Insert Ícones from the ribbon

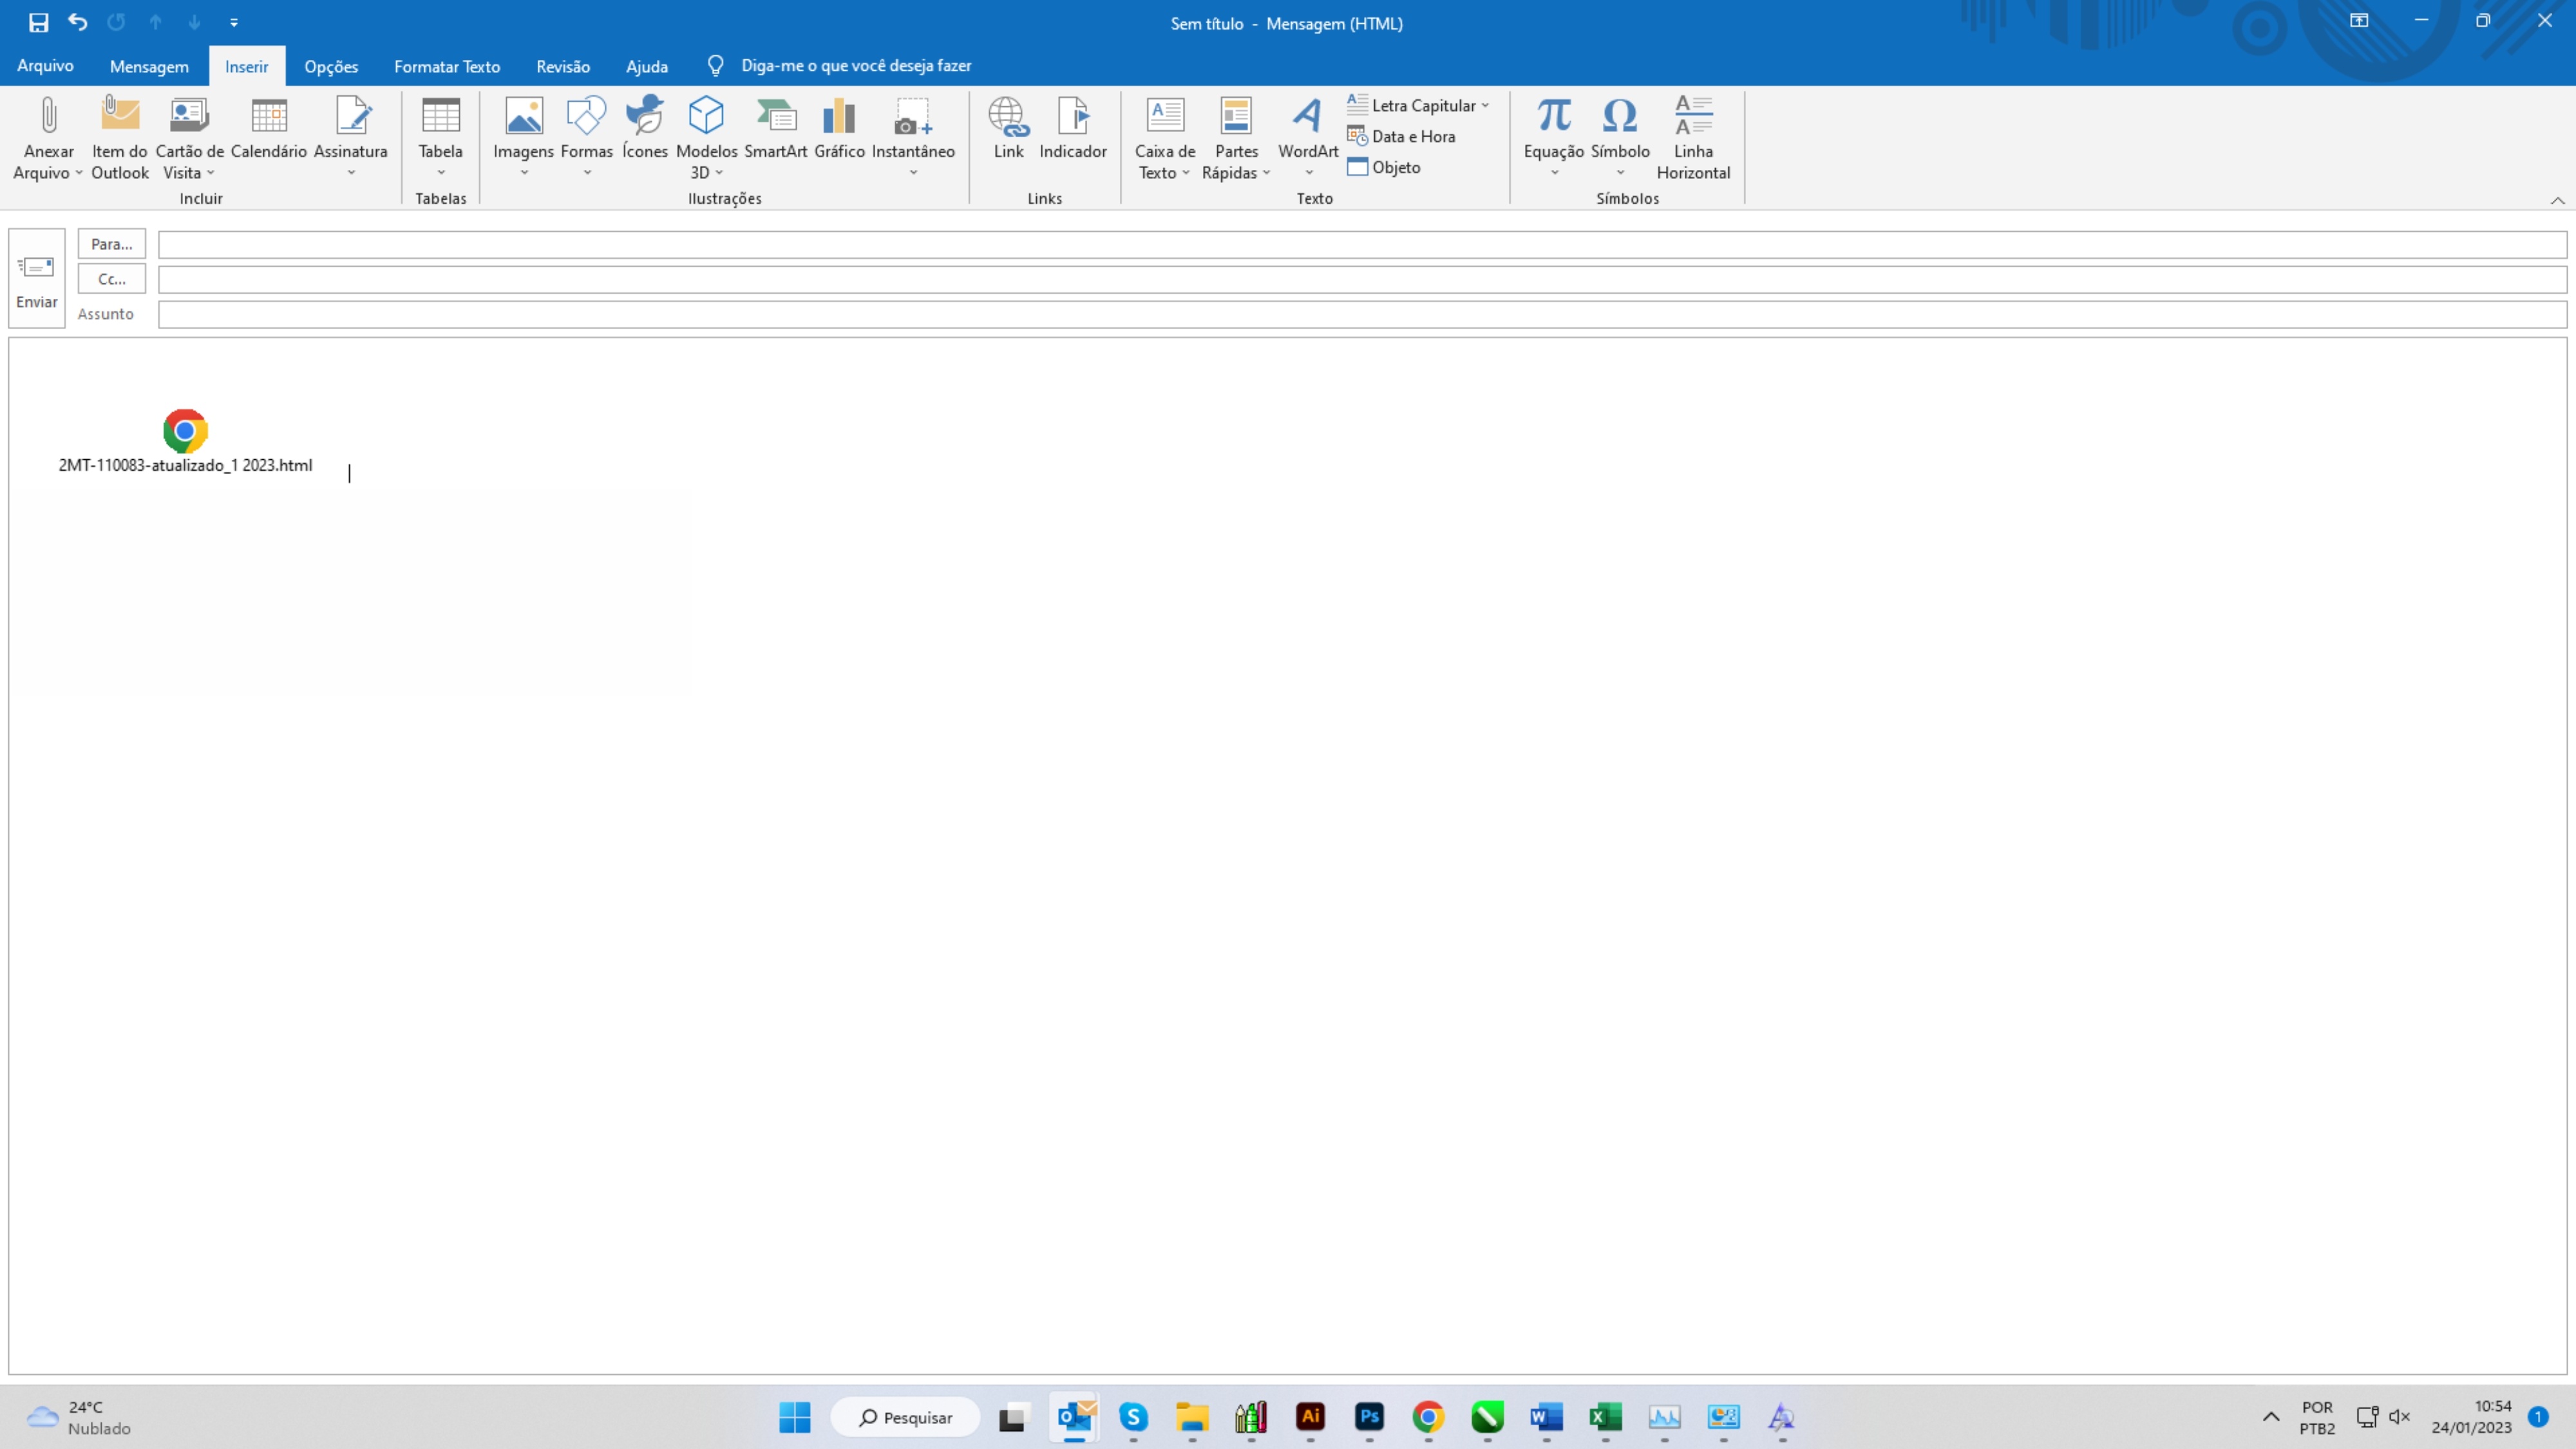[x=645, y=128]
